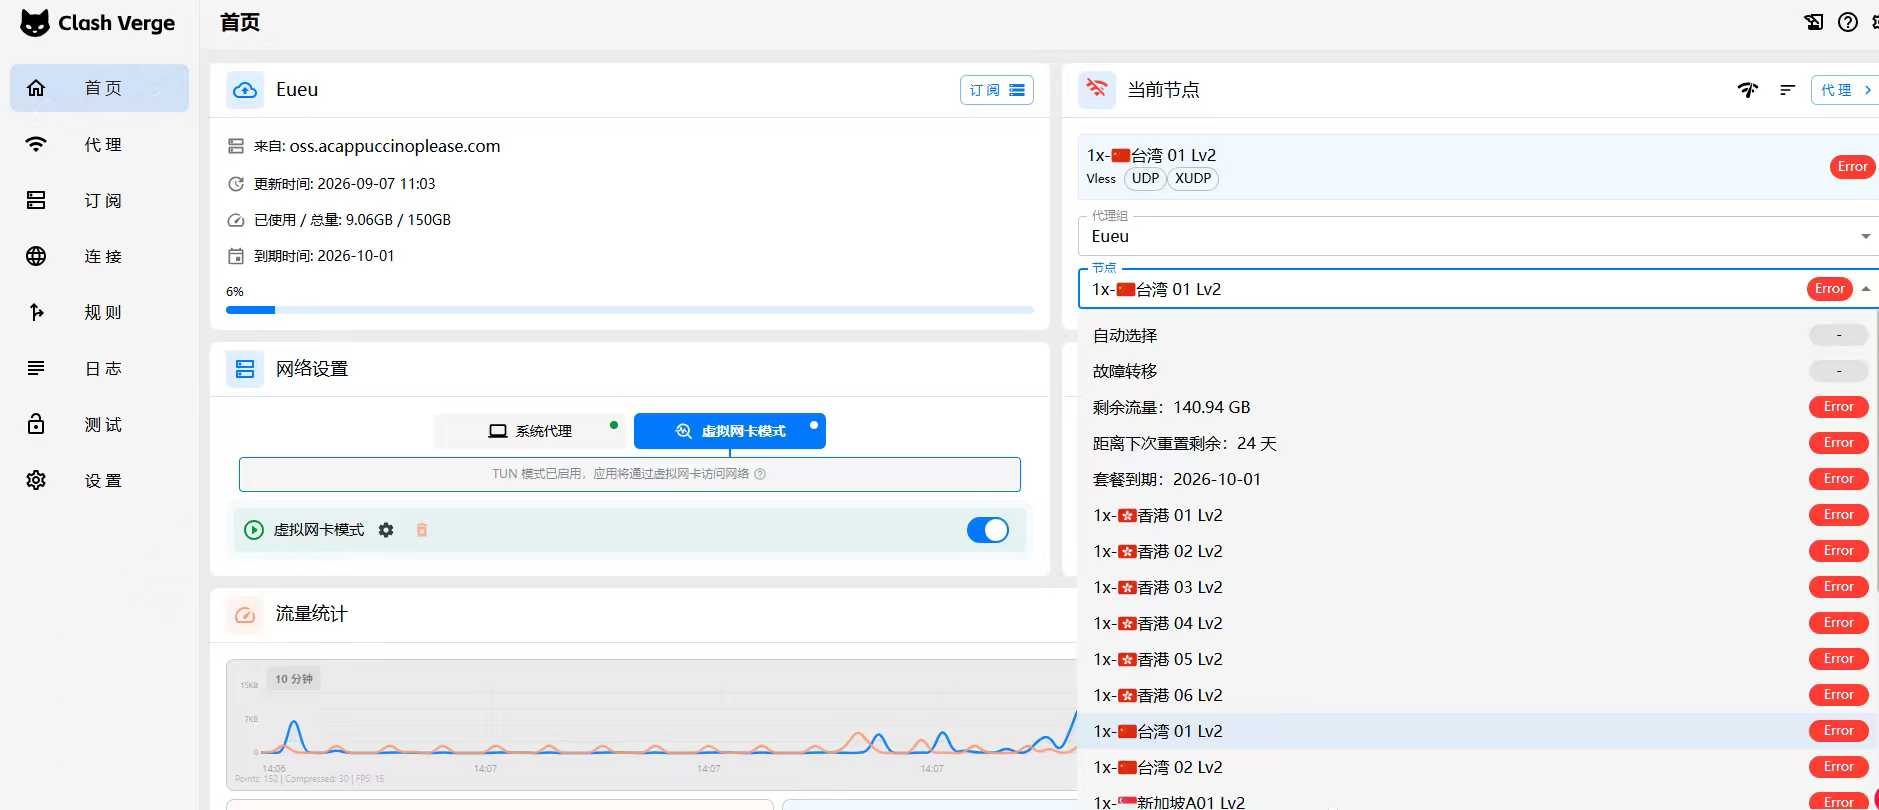Click the cloud icon beside Eueu
This screenshot has height=810, width=1879.
pyautogui.click(x=245, y=90)
